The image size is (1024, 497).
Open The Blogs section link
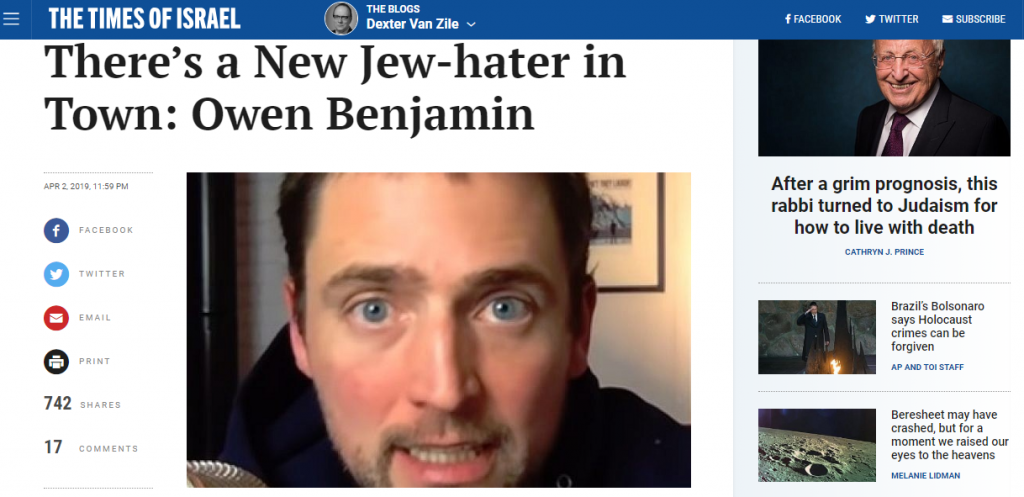393,9
